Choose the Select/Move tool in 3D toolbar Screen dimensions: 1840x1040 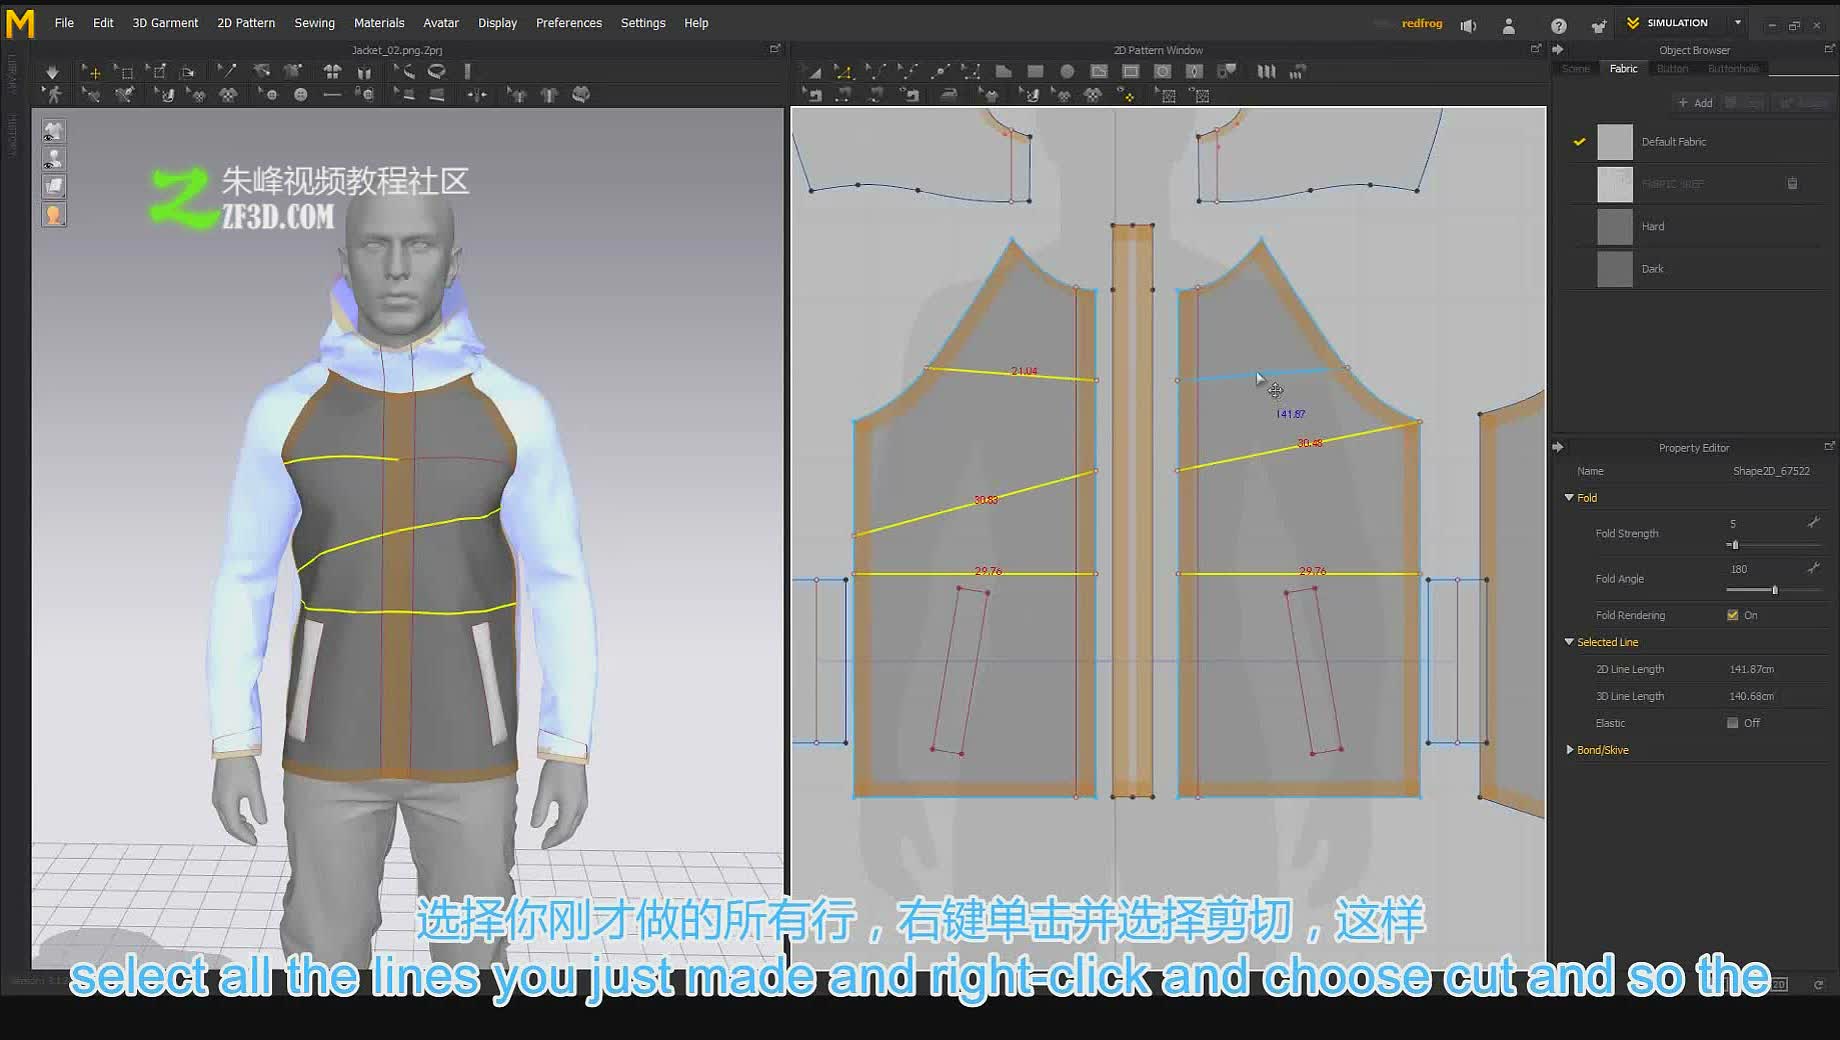pos(91,72)
